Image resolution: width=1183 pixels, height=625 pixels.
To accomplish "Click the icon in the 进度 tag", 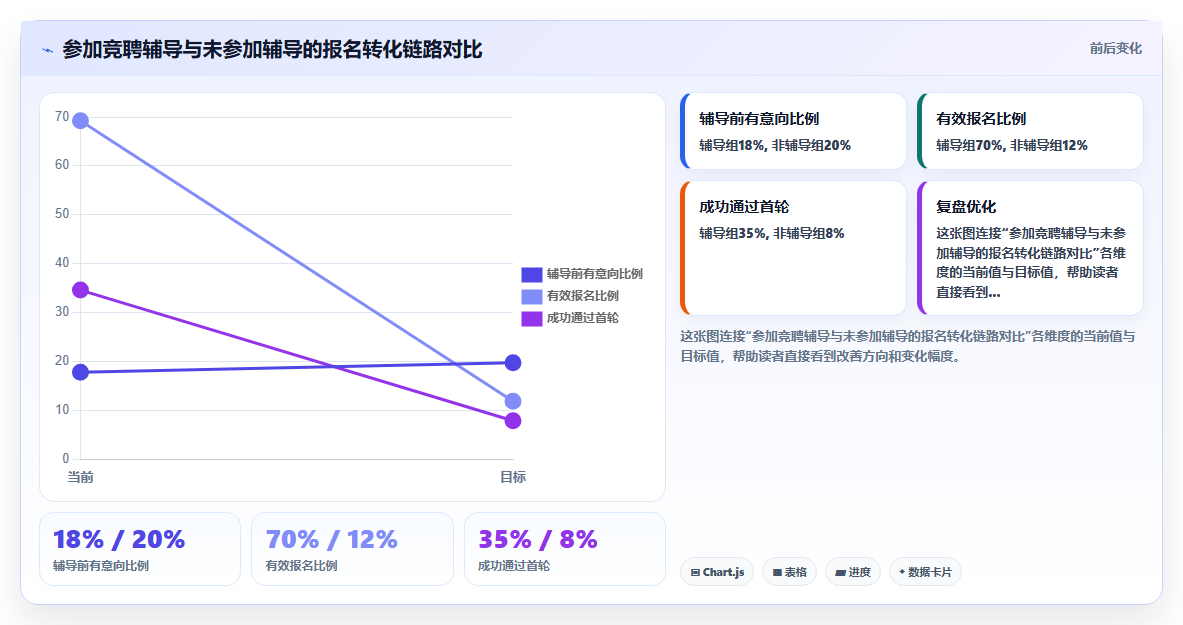I will 840,573.
